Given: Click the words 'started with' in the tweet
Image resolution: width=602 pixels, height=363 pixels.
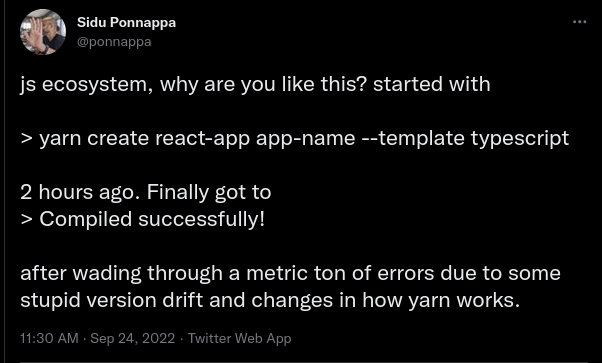Looking at the screenshot, I should 432,84.
